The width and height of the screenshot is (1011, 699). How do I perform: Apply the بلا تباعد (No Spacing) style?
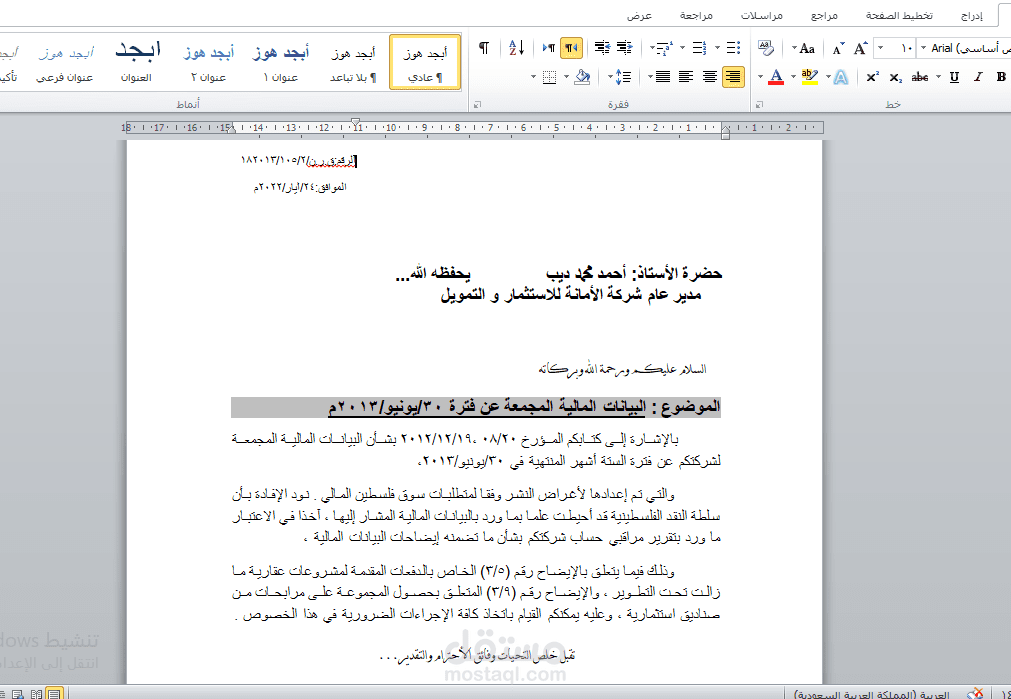coord(353,63)
